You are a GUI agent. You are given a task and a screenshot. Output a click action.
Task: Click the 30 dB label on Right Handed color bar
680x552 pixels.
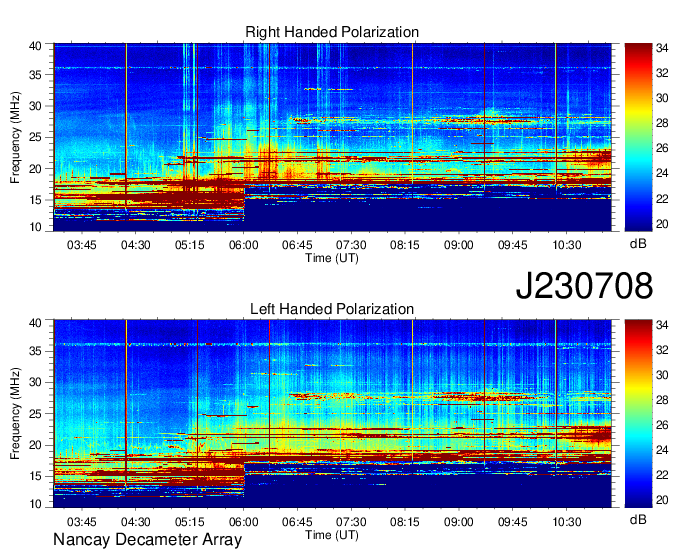click(662, 98)
